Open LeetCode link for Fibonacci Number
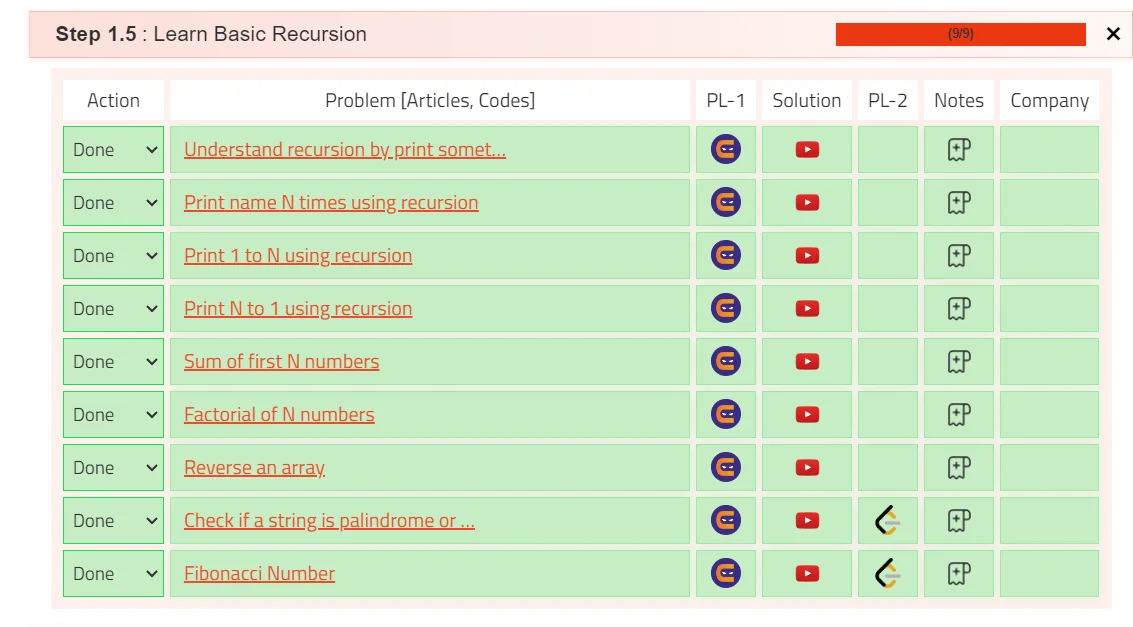The width and height of the screenshot is (1133, 627). pos(887,573)
